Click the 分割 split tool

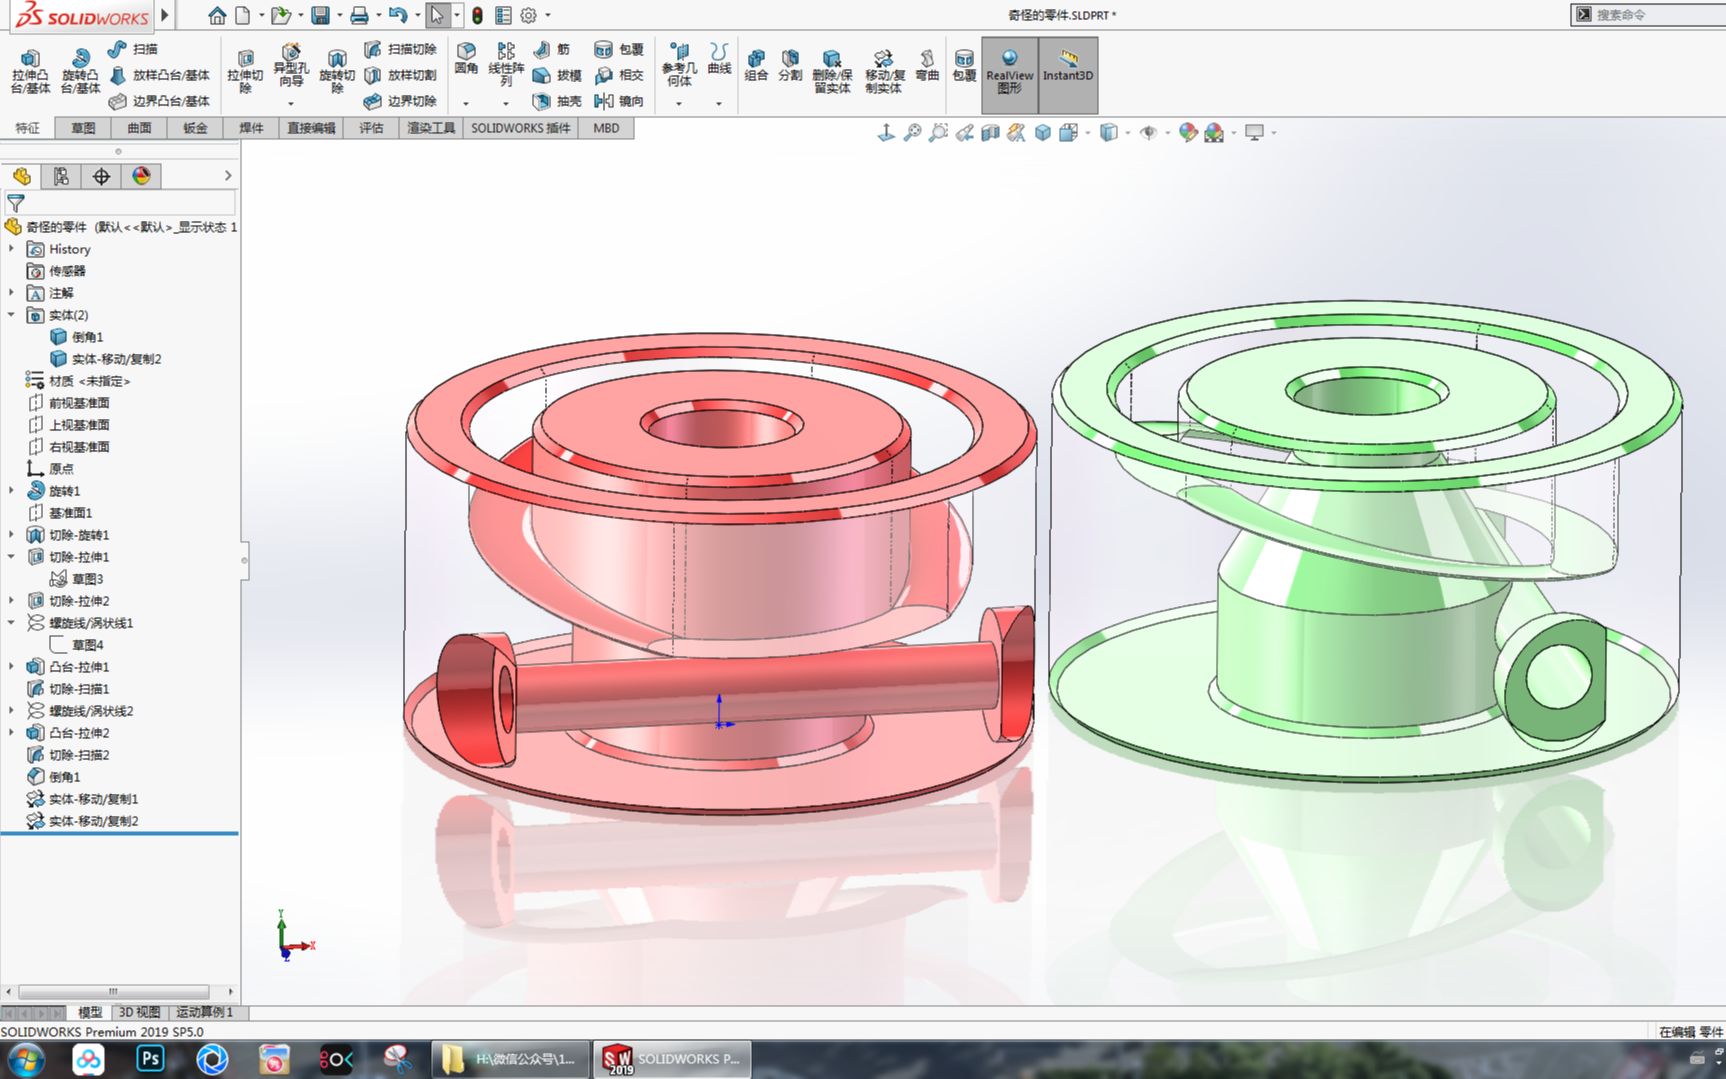click(790, 65)
